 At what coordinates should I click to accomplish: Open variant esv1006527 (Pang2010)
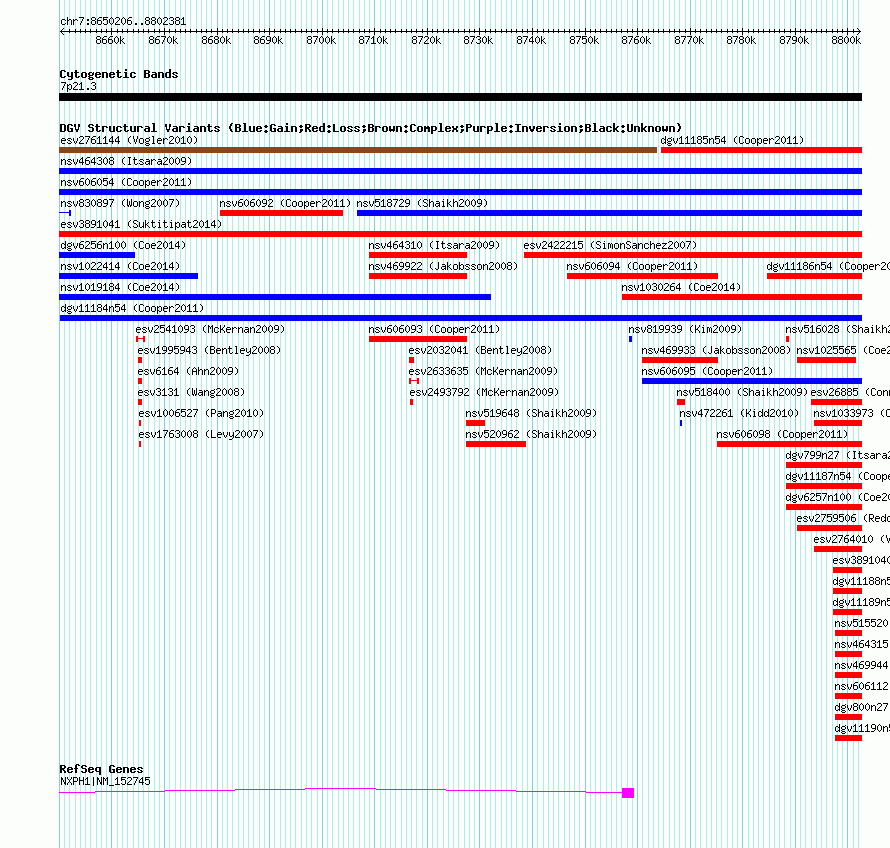[x=140, y=423]
